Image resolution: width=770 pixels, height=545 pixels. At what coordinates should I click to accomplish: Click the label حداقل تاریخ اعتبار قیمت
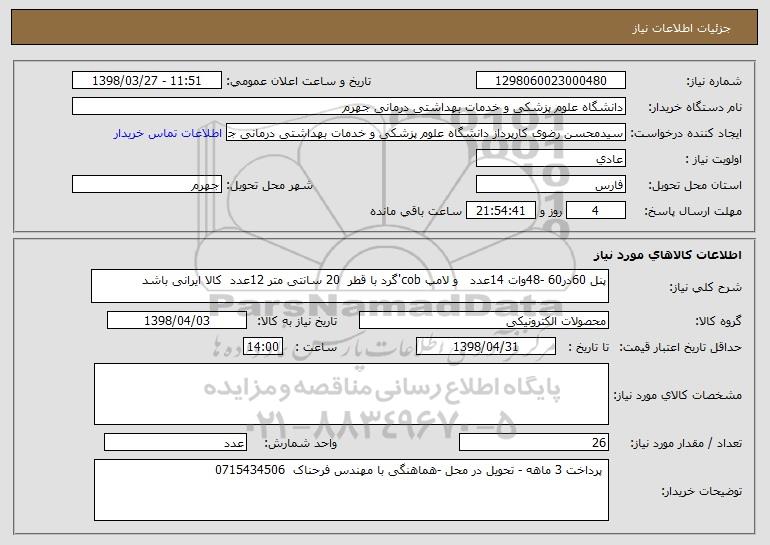(x=680, y=348)
